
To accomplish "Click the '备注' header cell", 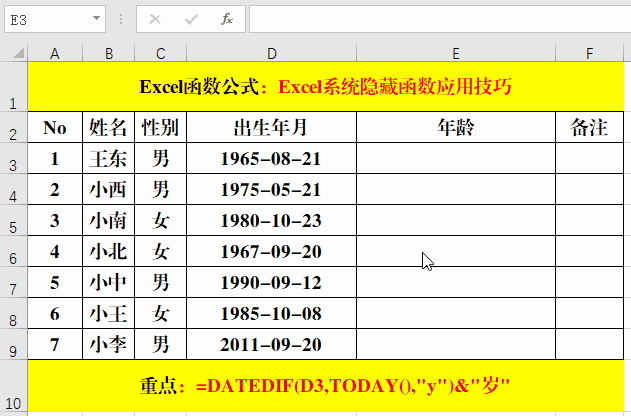I will 590,127.
